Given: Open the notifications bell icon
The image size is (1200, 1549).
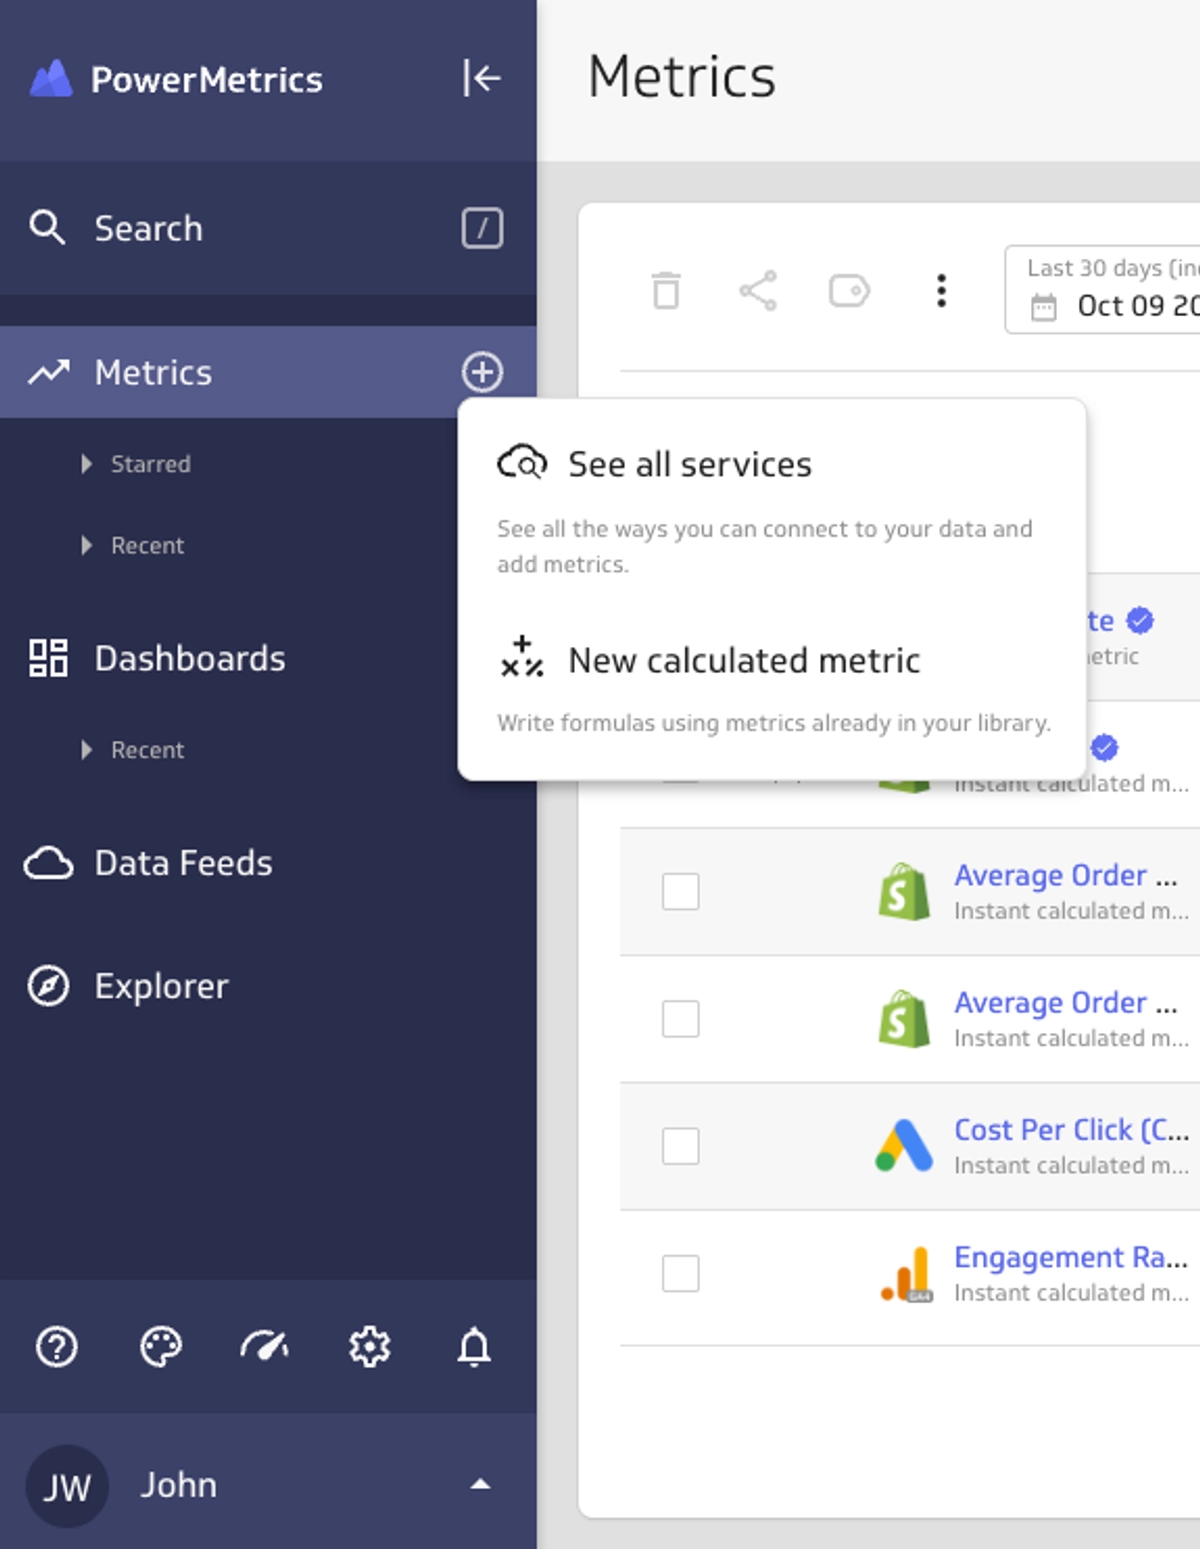Looking at the screenshot, I should pyautogui.click(x=474, y=1346).
